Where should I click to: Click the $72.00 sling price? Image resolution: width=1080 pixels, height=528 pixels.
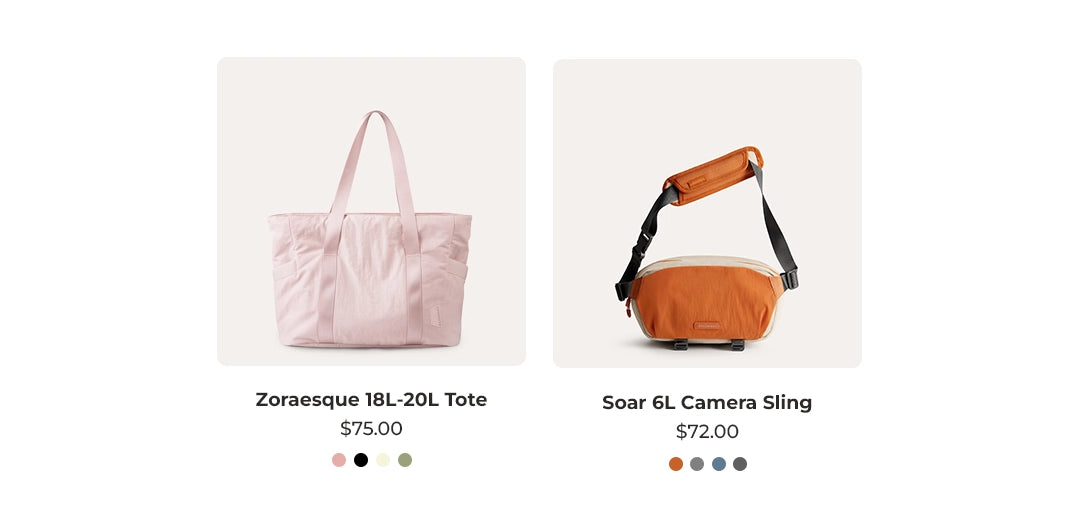tap(707, 432)
